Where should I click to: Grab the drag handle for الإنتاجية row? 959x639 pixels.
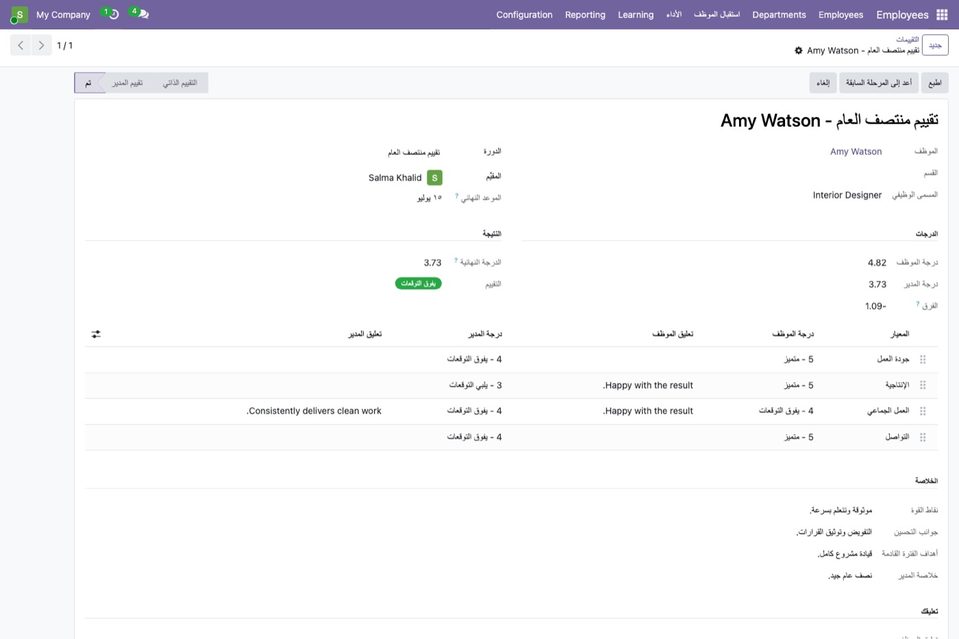point(923,385)
